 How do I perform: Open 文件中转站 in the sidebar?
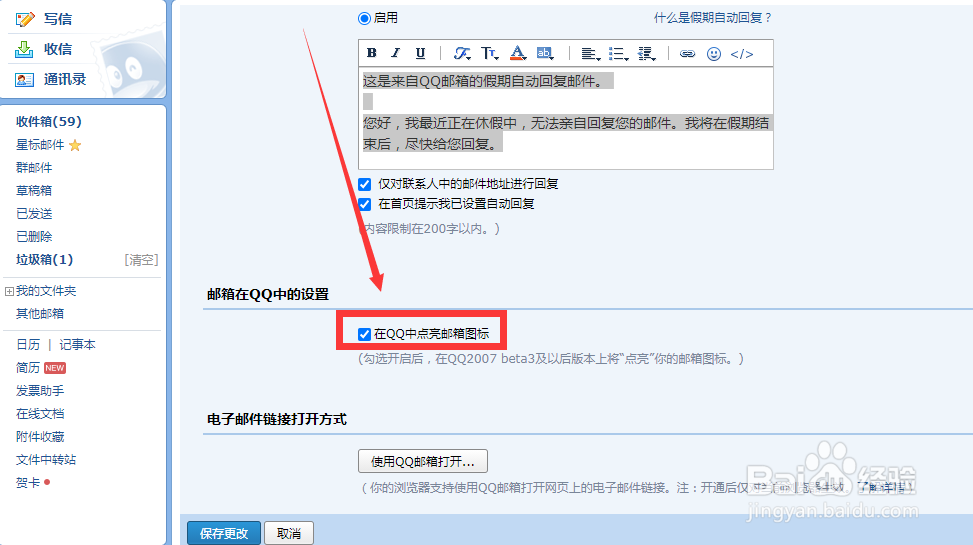[x=46, y=459]
